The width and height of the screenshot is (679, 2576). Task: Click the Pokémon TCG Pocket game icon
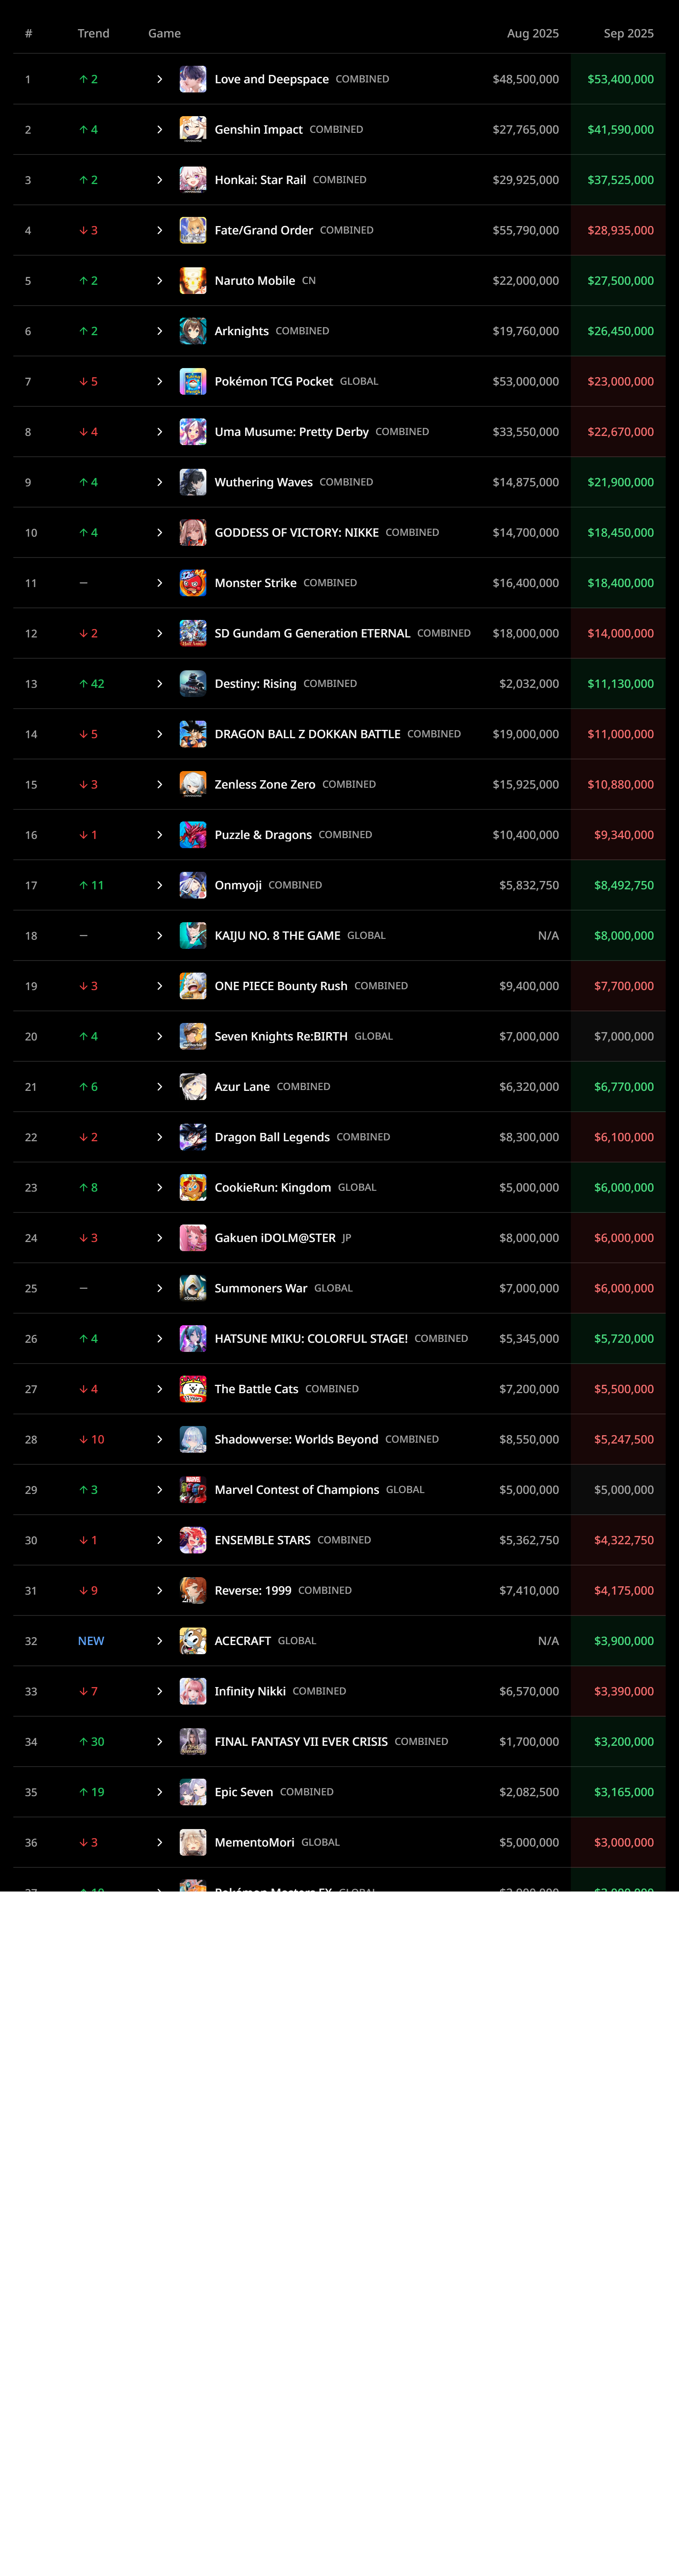193,381
